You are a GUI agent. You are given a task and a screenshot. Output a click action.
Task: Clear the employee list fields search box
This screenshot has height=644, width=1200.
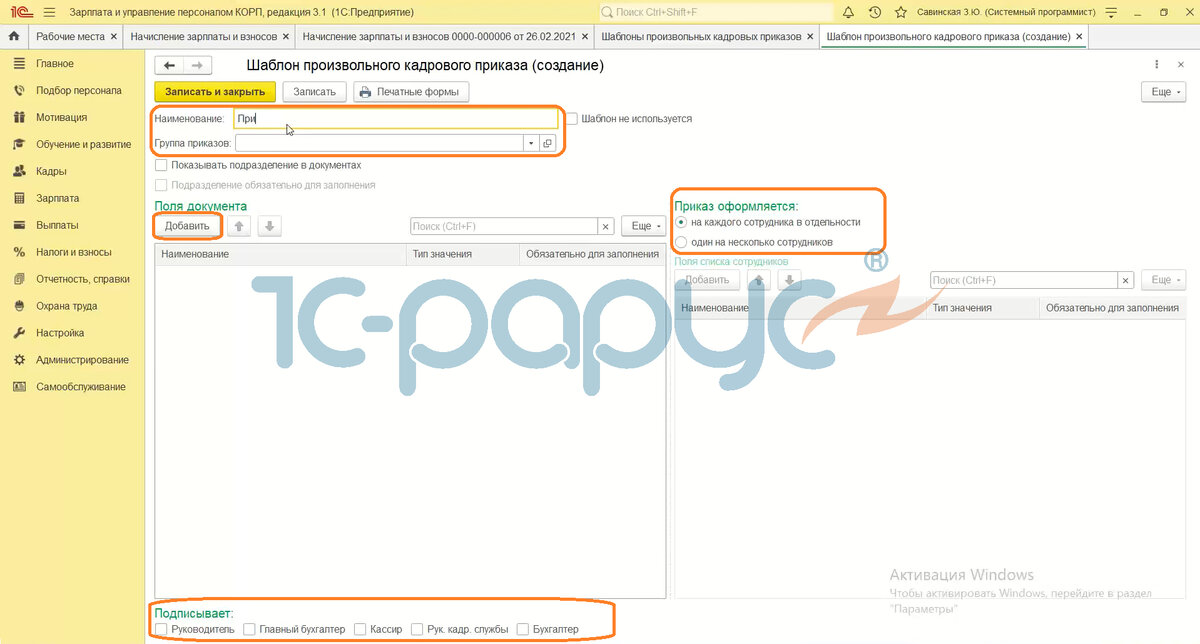tap(1126, 280)
